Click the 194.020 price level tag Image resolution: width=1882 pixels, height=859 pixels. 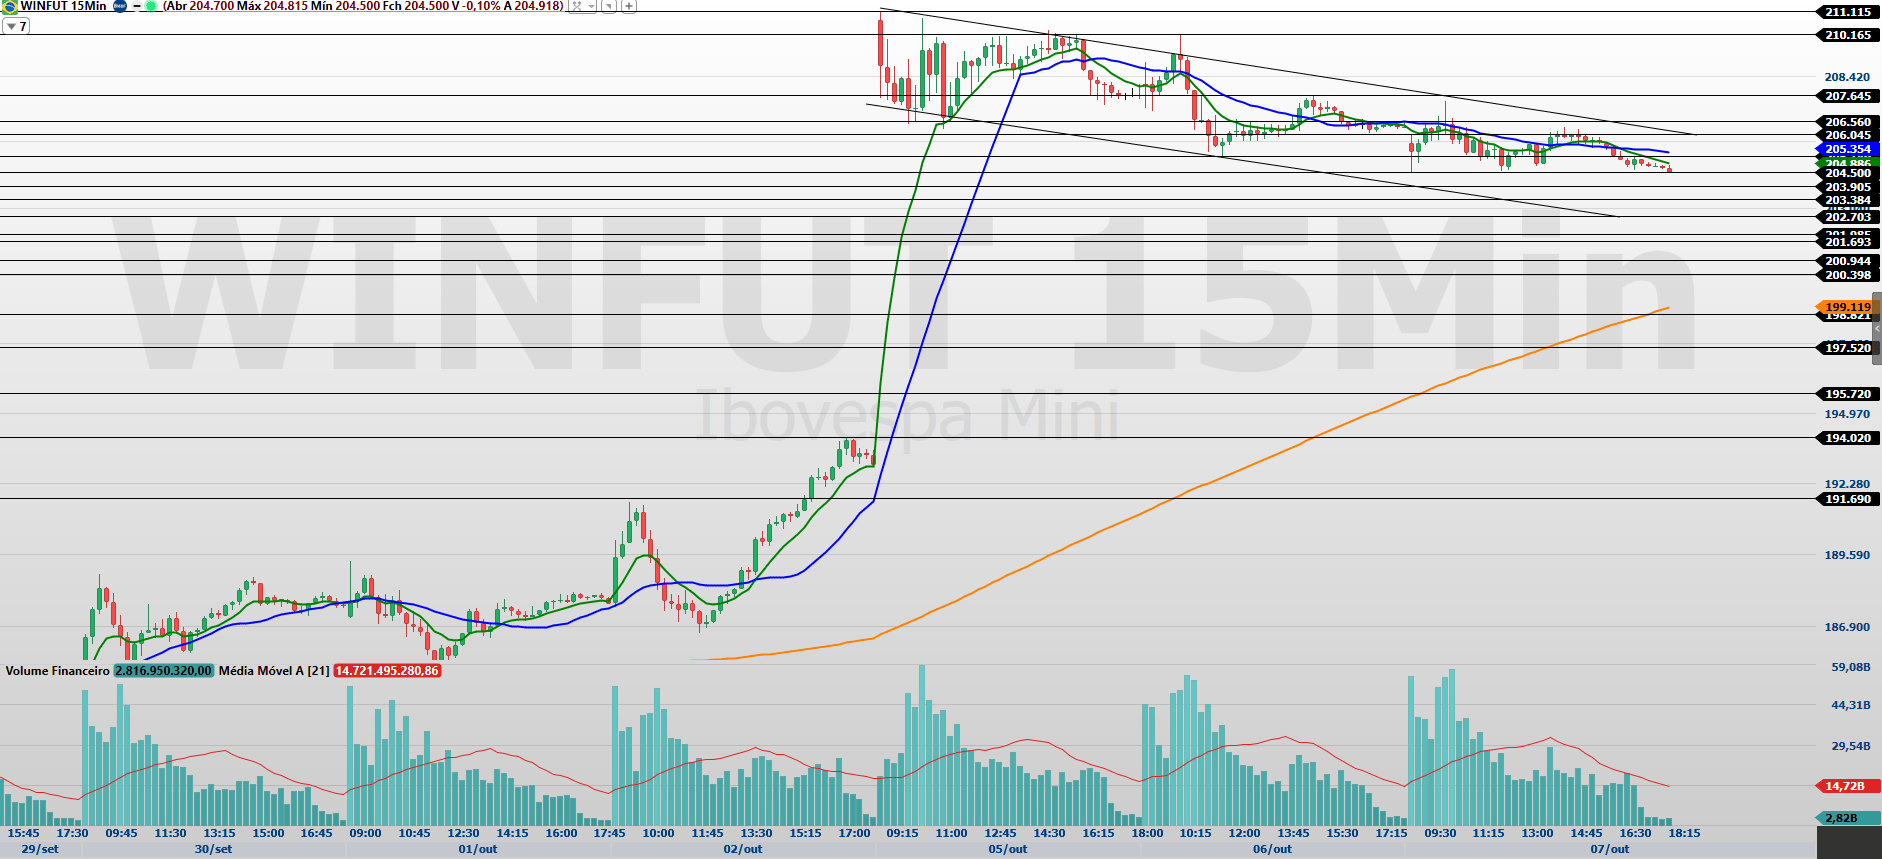click(1847, 438)
